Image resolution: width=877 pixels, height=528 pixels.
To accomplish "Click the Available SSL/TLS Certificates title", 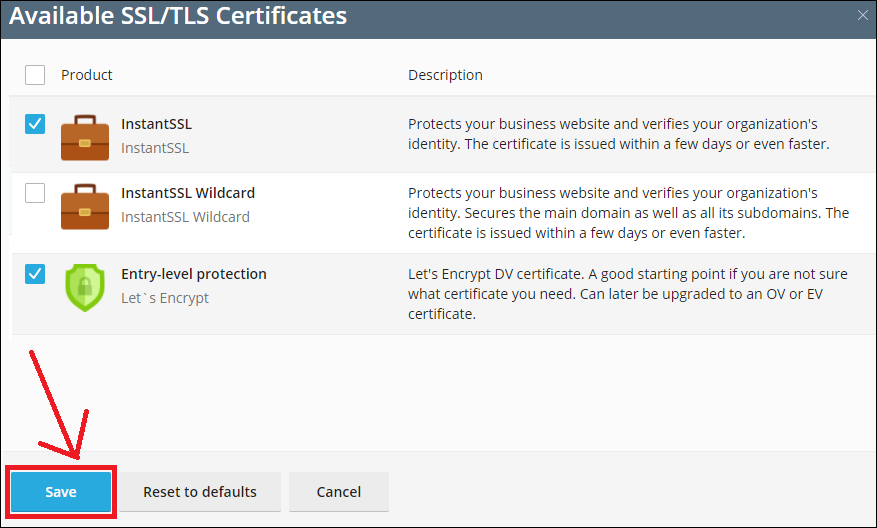I will pos(178,16).
